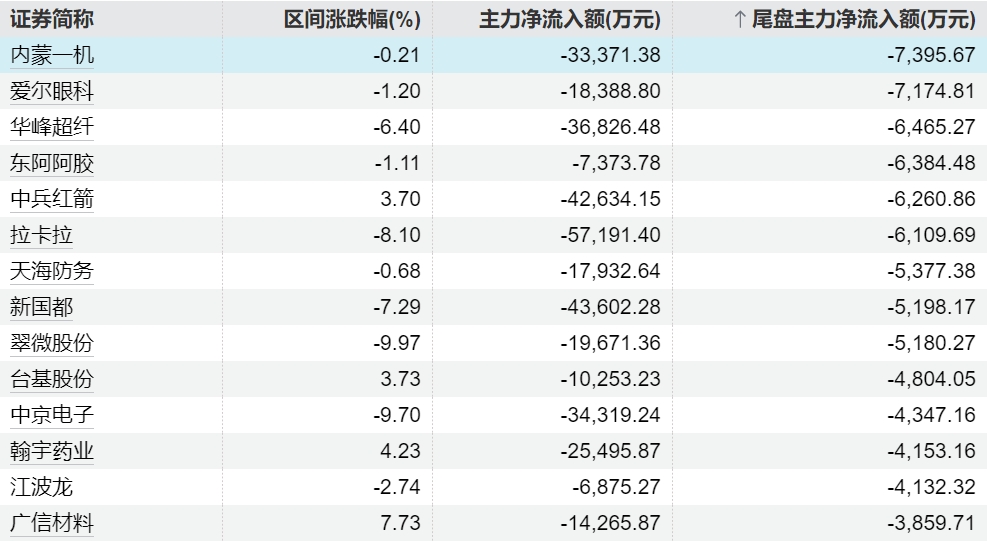Open stock link 新国都
The image size is (987, 541).
(x=42, y=307)
